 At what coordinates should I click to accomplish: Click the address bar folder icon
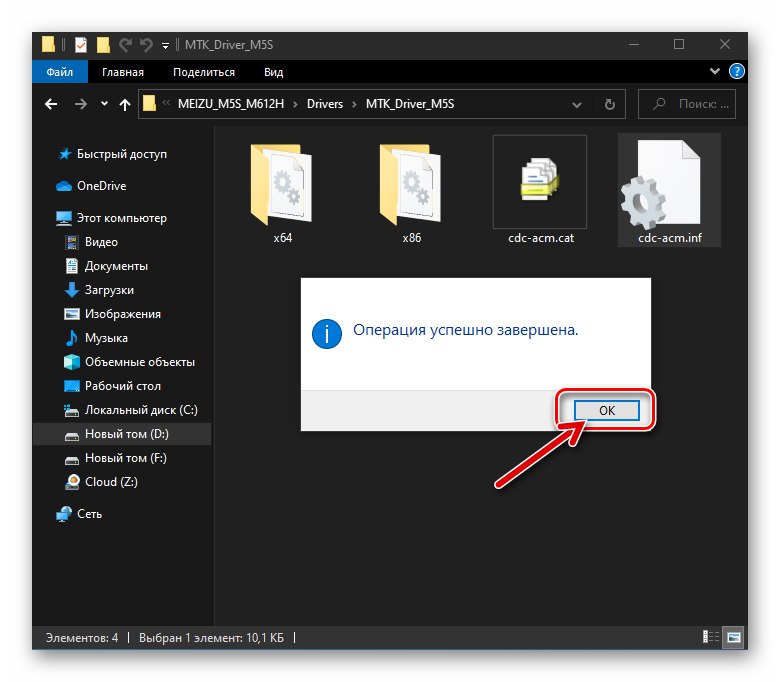(x=150, y=103)
